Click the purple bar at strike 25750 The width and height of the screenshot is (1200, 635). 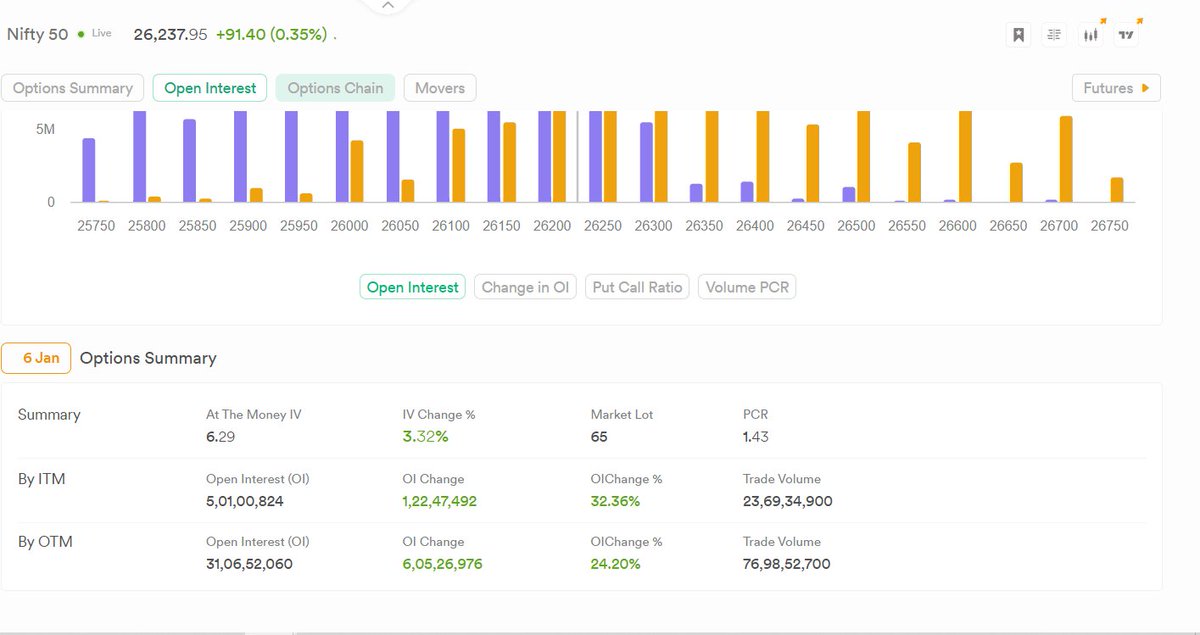click(x=89, y=170)
